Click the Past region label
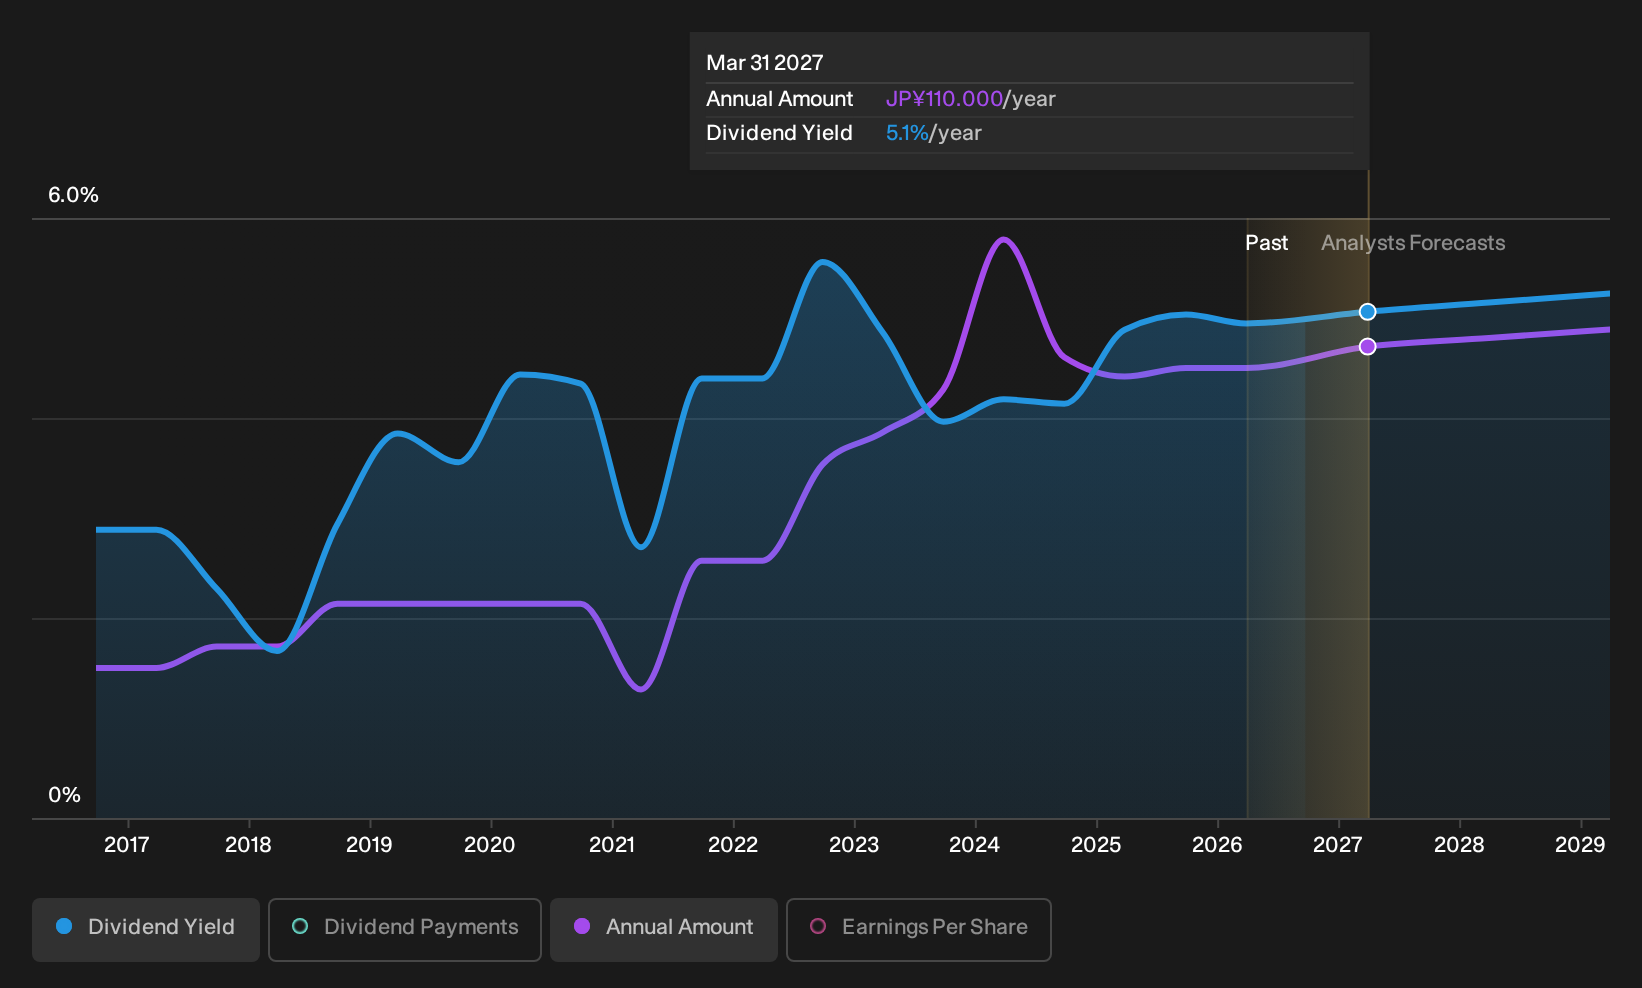Screen dimensions: 1642x988 pos(1266,243)
